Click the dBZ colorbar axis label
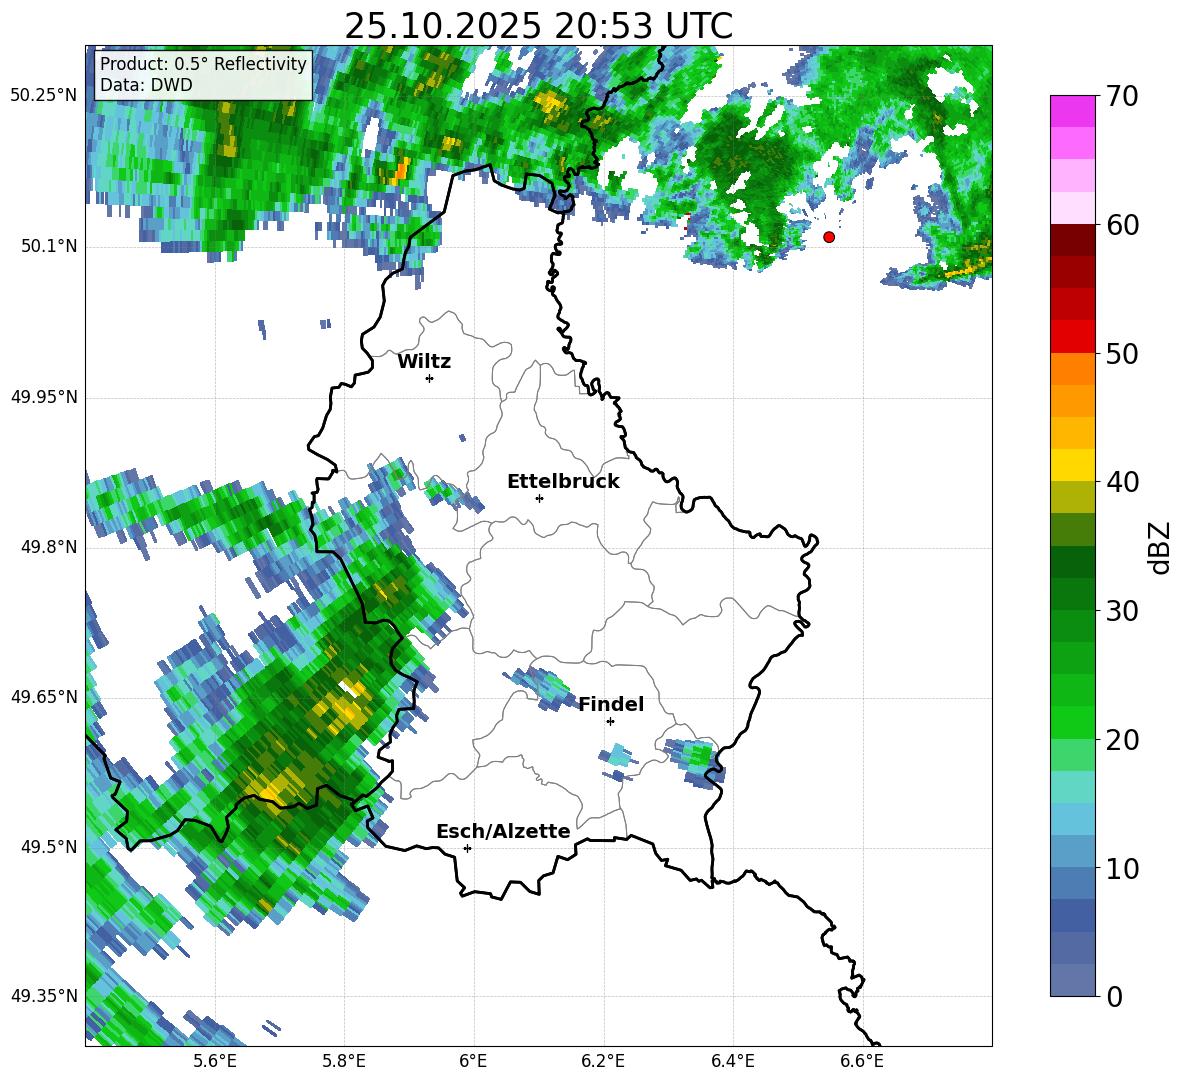1184x1081 pixels. click(1161, 547)
